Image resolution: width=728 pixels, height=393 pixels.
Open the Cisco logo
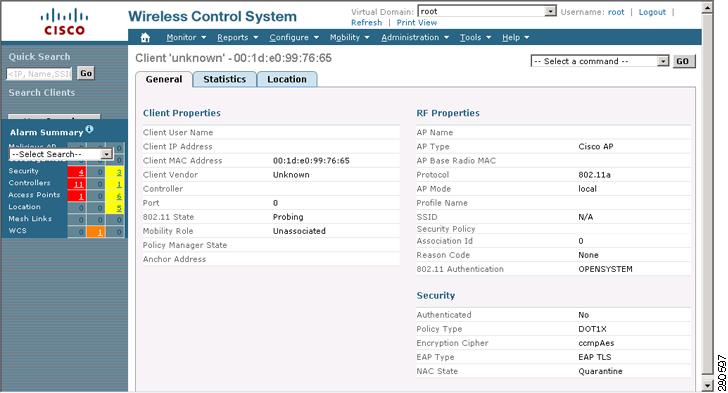[x=64, y=21]
